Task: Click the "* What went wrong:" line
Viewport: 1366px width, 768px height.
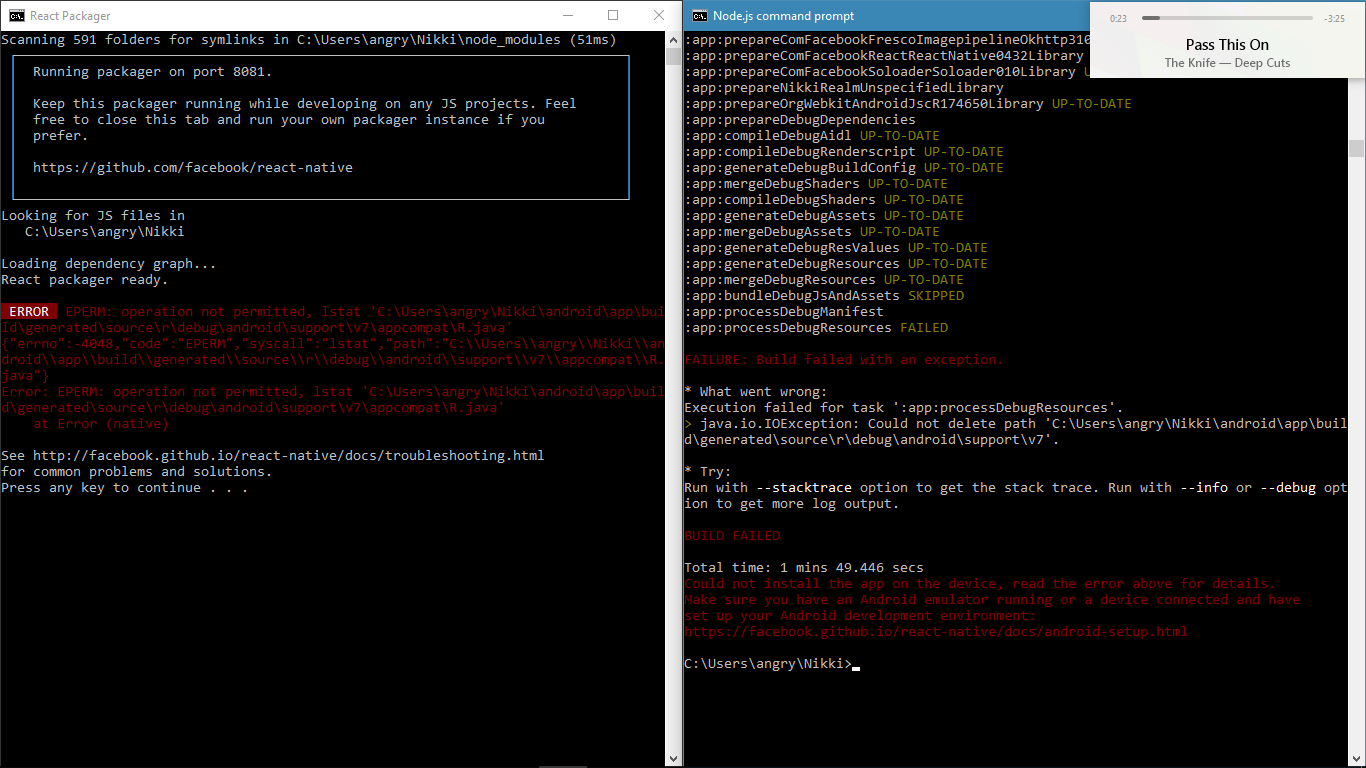Action: click(756, 392)
